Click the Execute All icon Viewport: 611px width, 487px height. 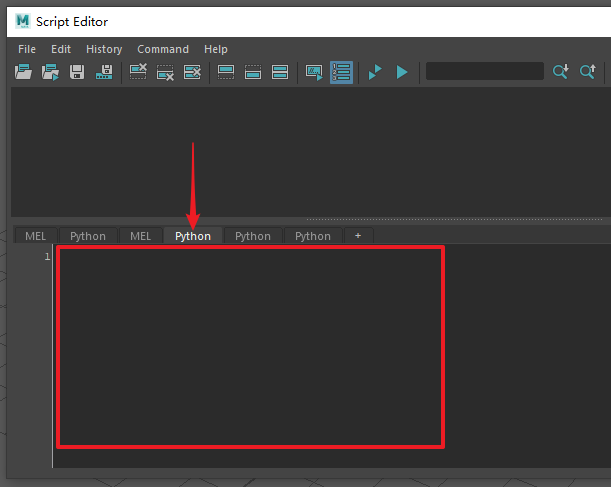point(375,72)
